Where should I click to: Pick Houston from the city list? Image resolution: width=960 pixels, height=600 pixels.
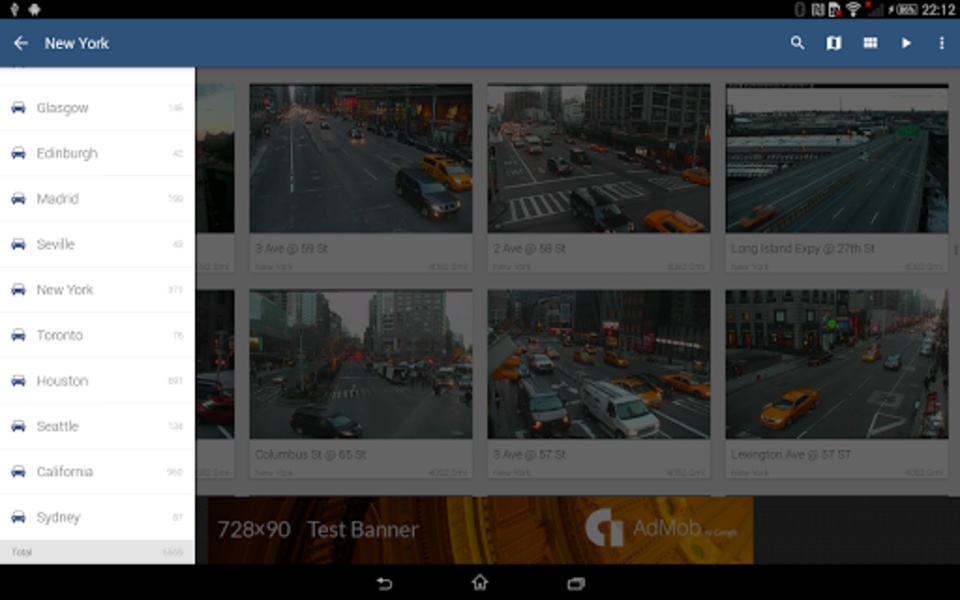coord(97,381)
